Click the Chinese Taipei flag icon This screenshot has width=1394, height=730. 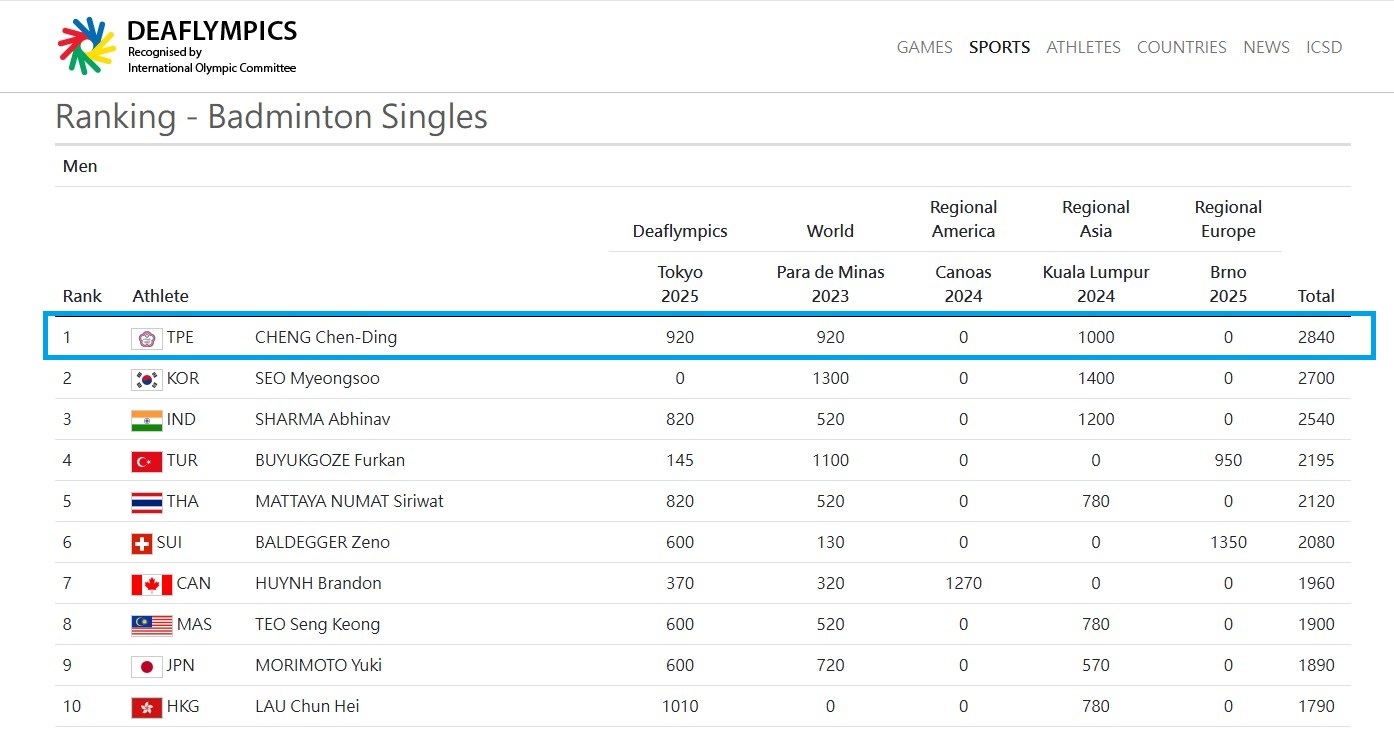pyautogui.click(x=146, y=338)
